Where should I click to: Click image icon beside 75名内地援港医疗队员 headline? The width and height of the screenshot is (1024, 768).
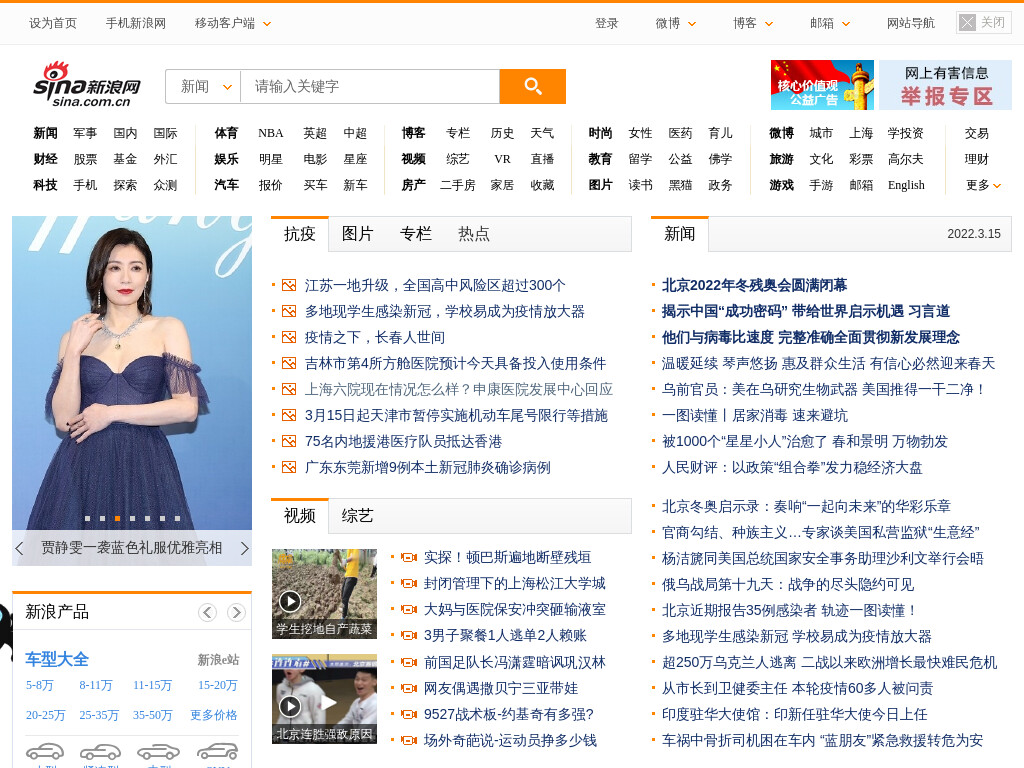(289, 441)
